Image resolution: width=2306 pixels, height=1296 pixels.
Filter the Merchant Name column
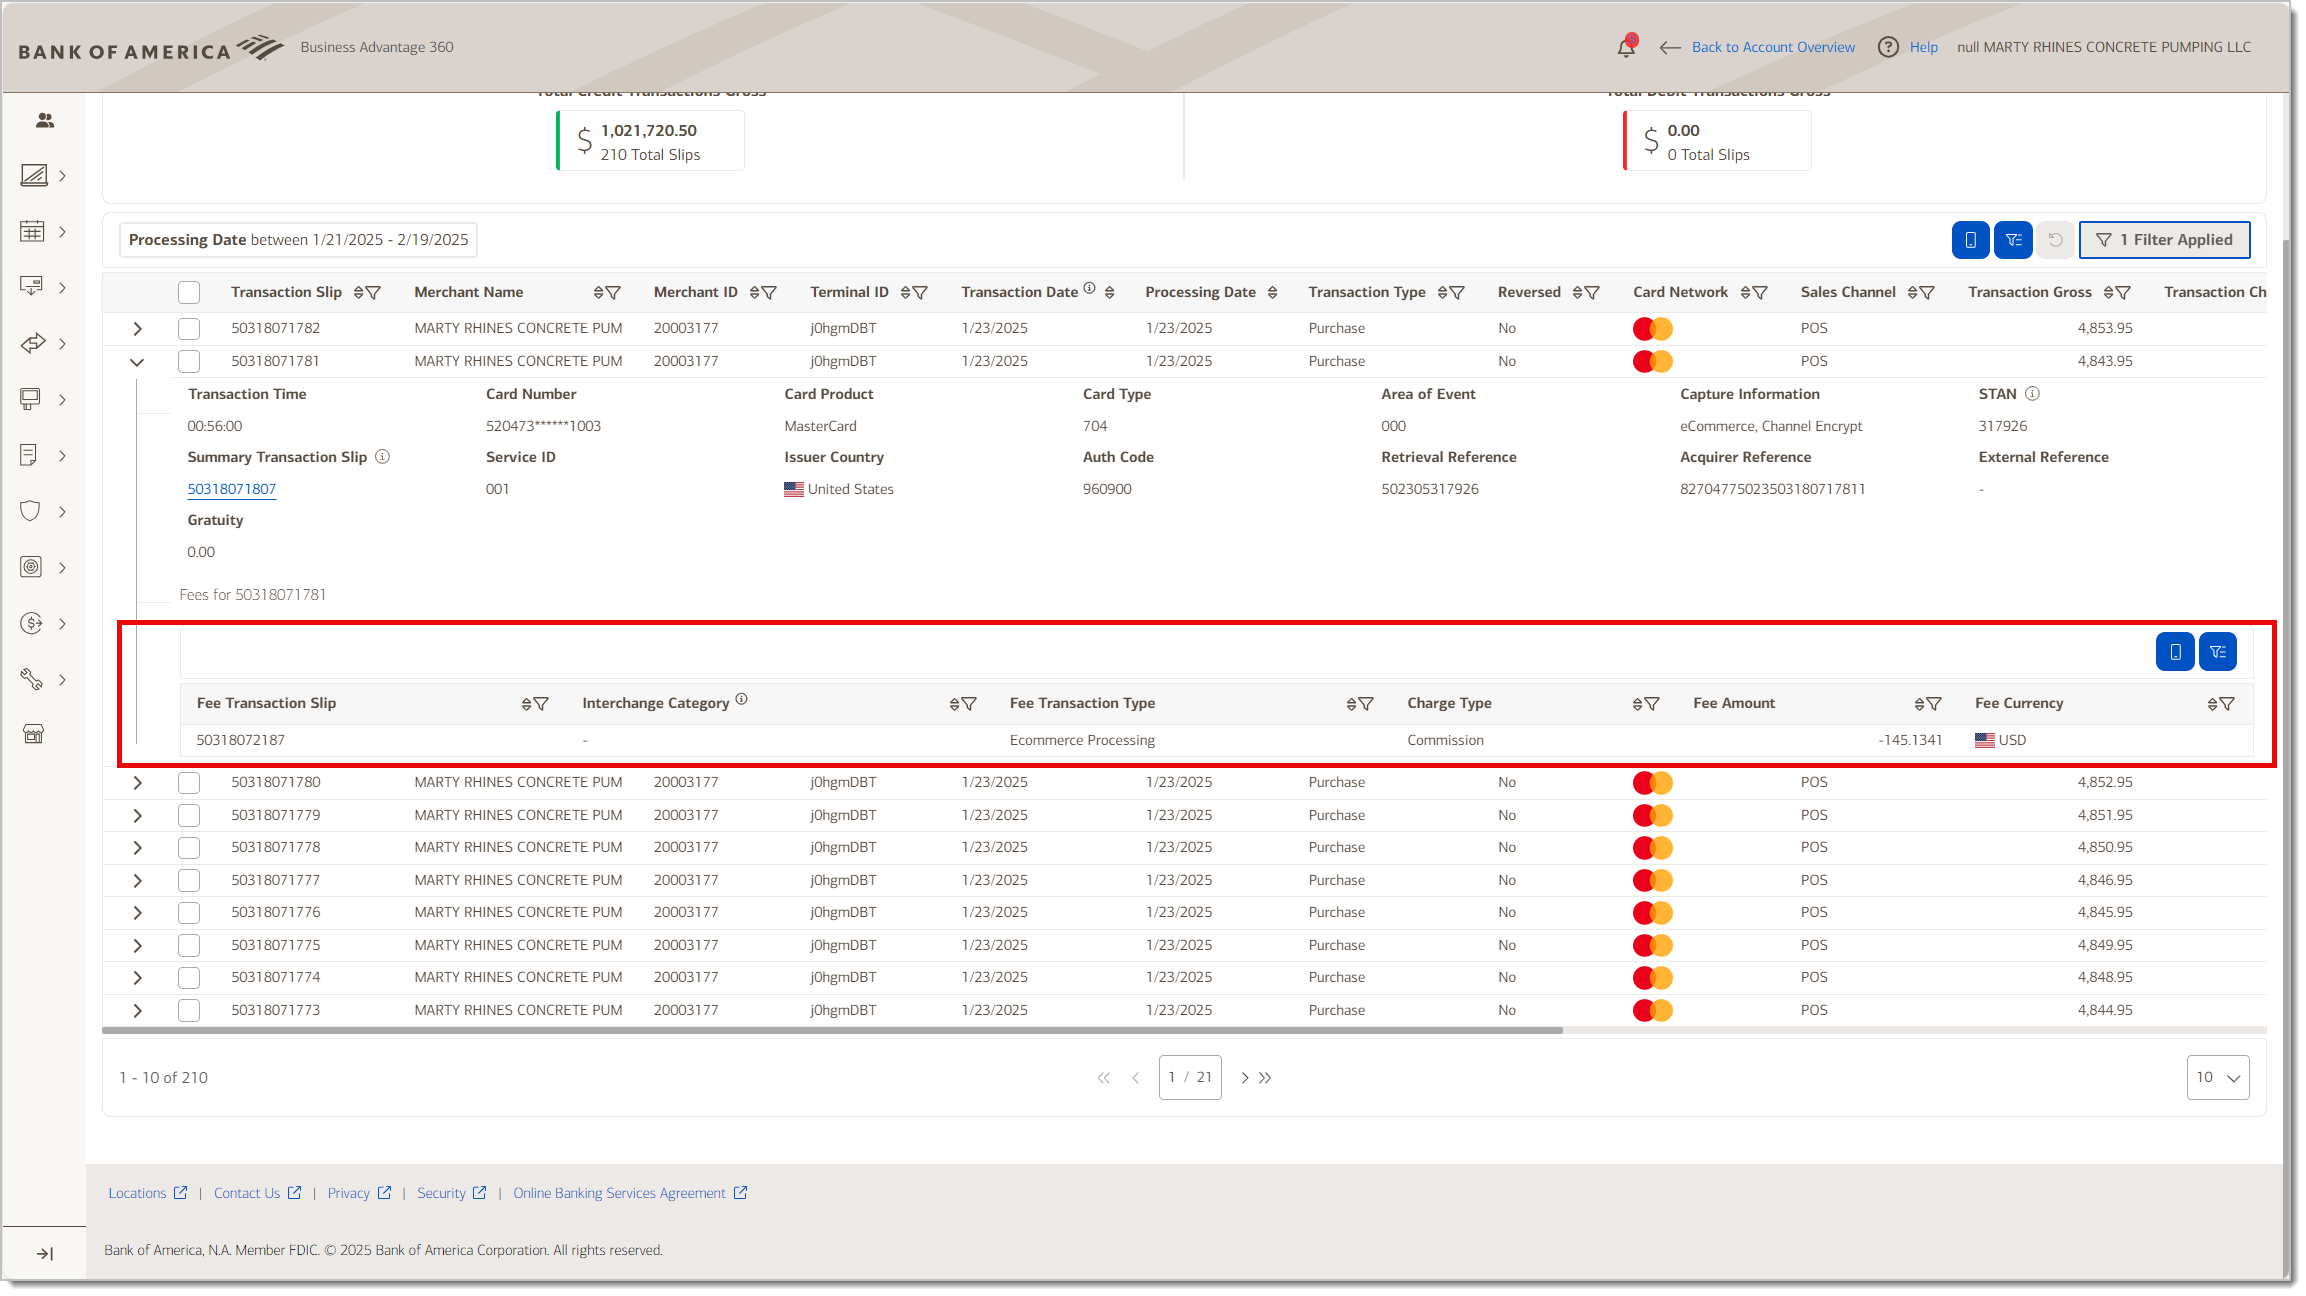click(x=614, y=293)
